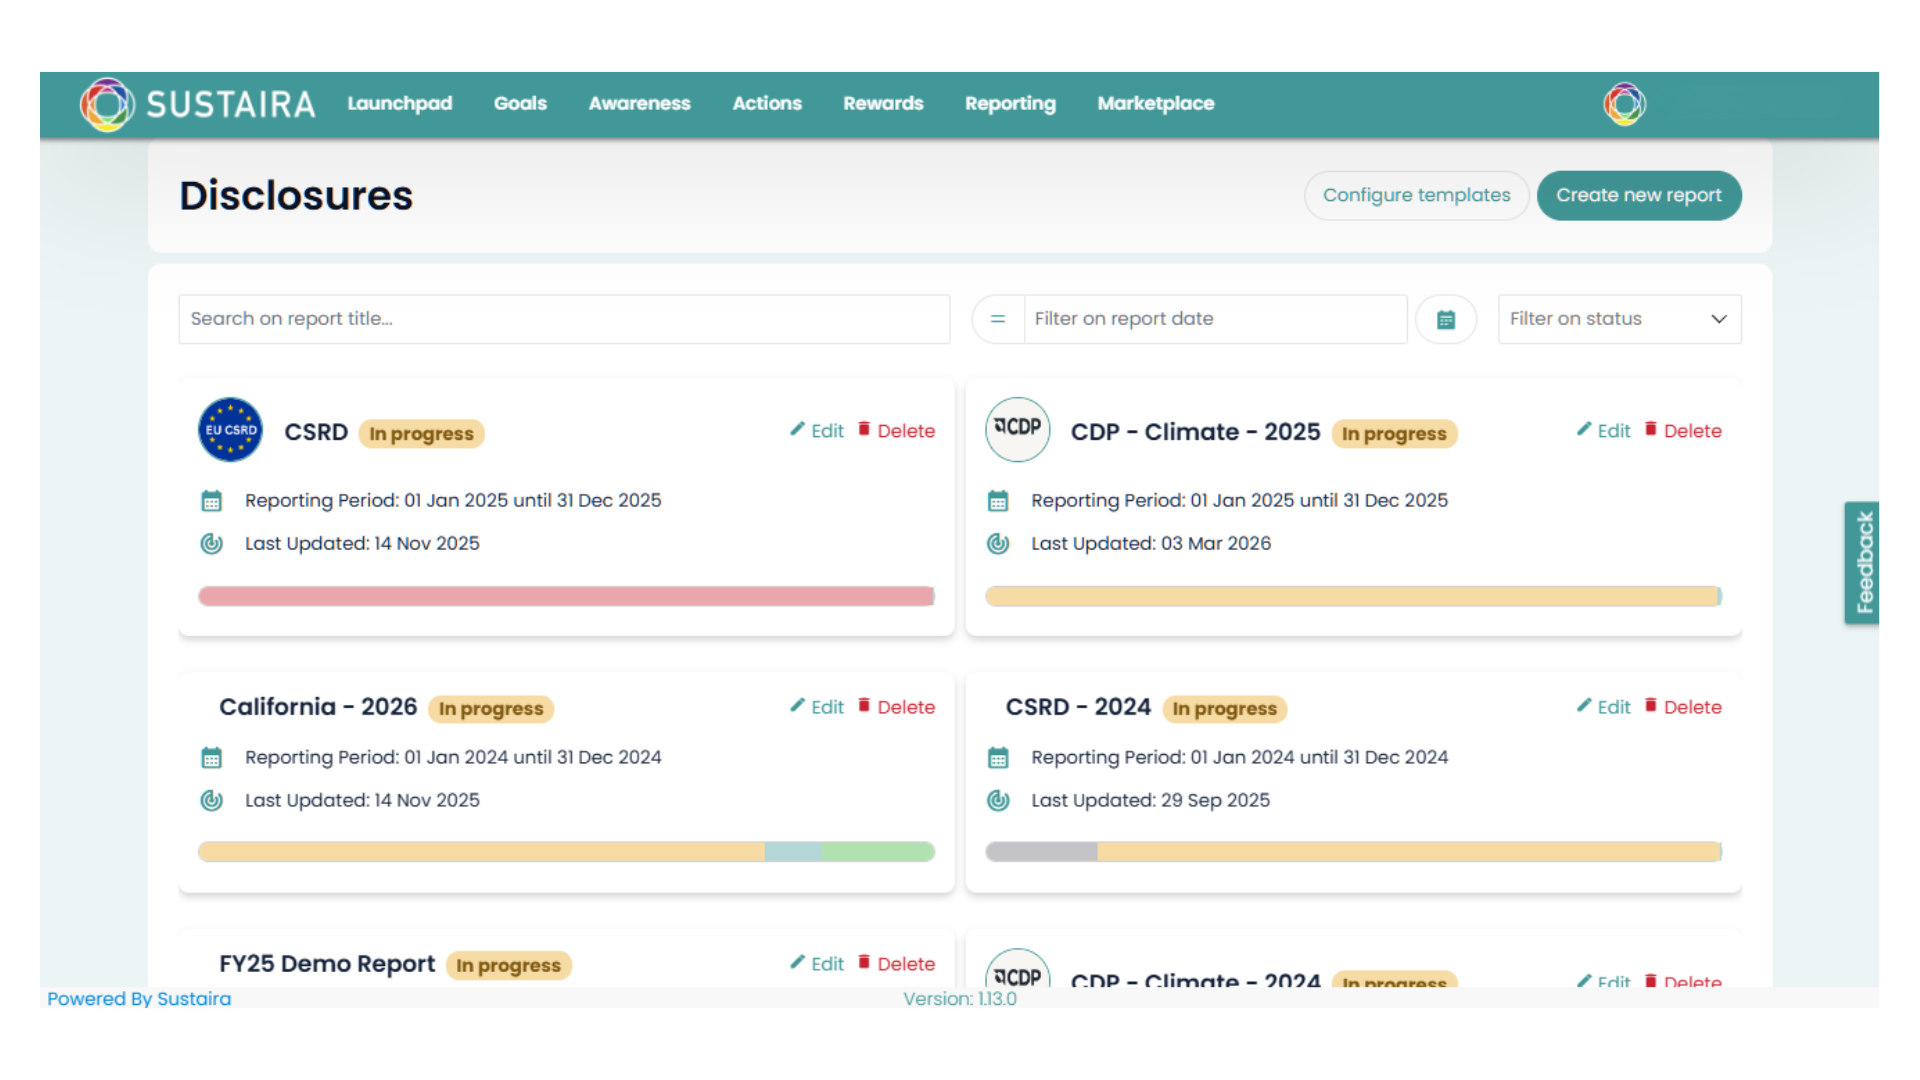This screenshot has width=1920, height=1080.
Task: Click the Sustaira logo in the header
Action: coord(197,104)
